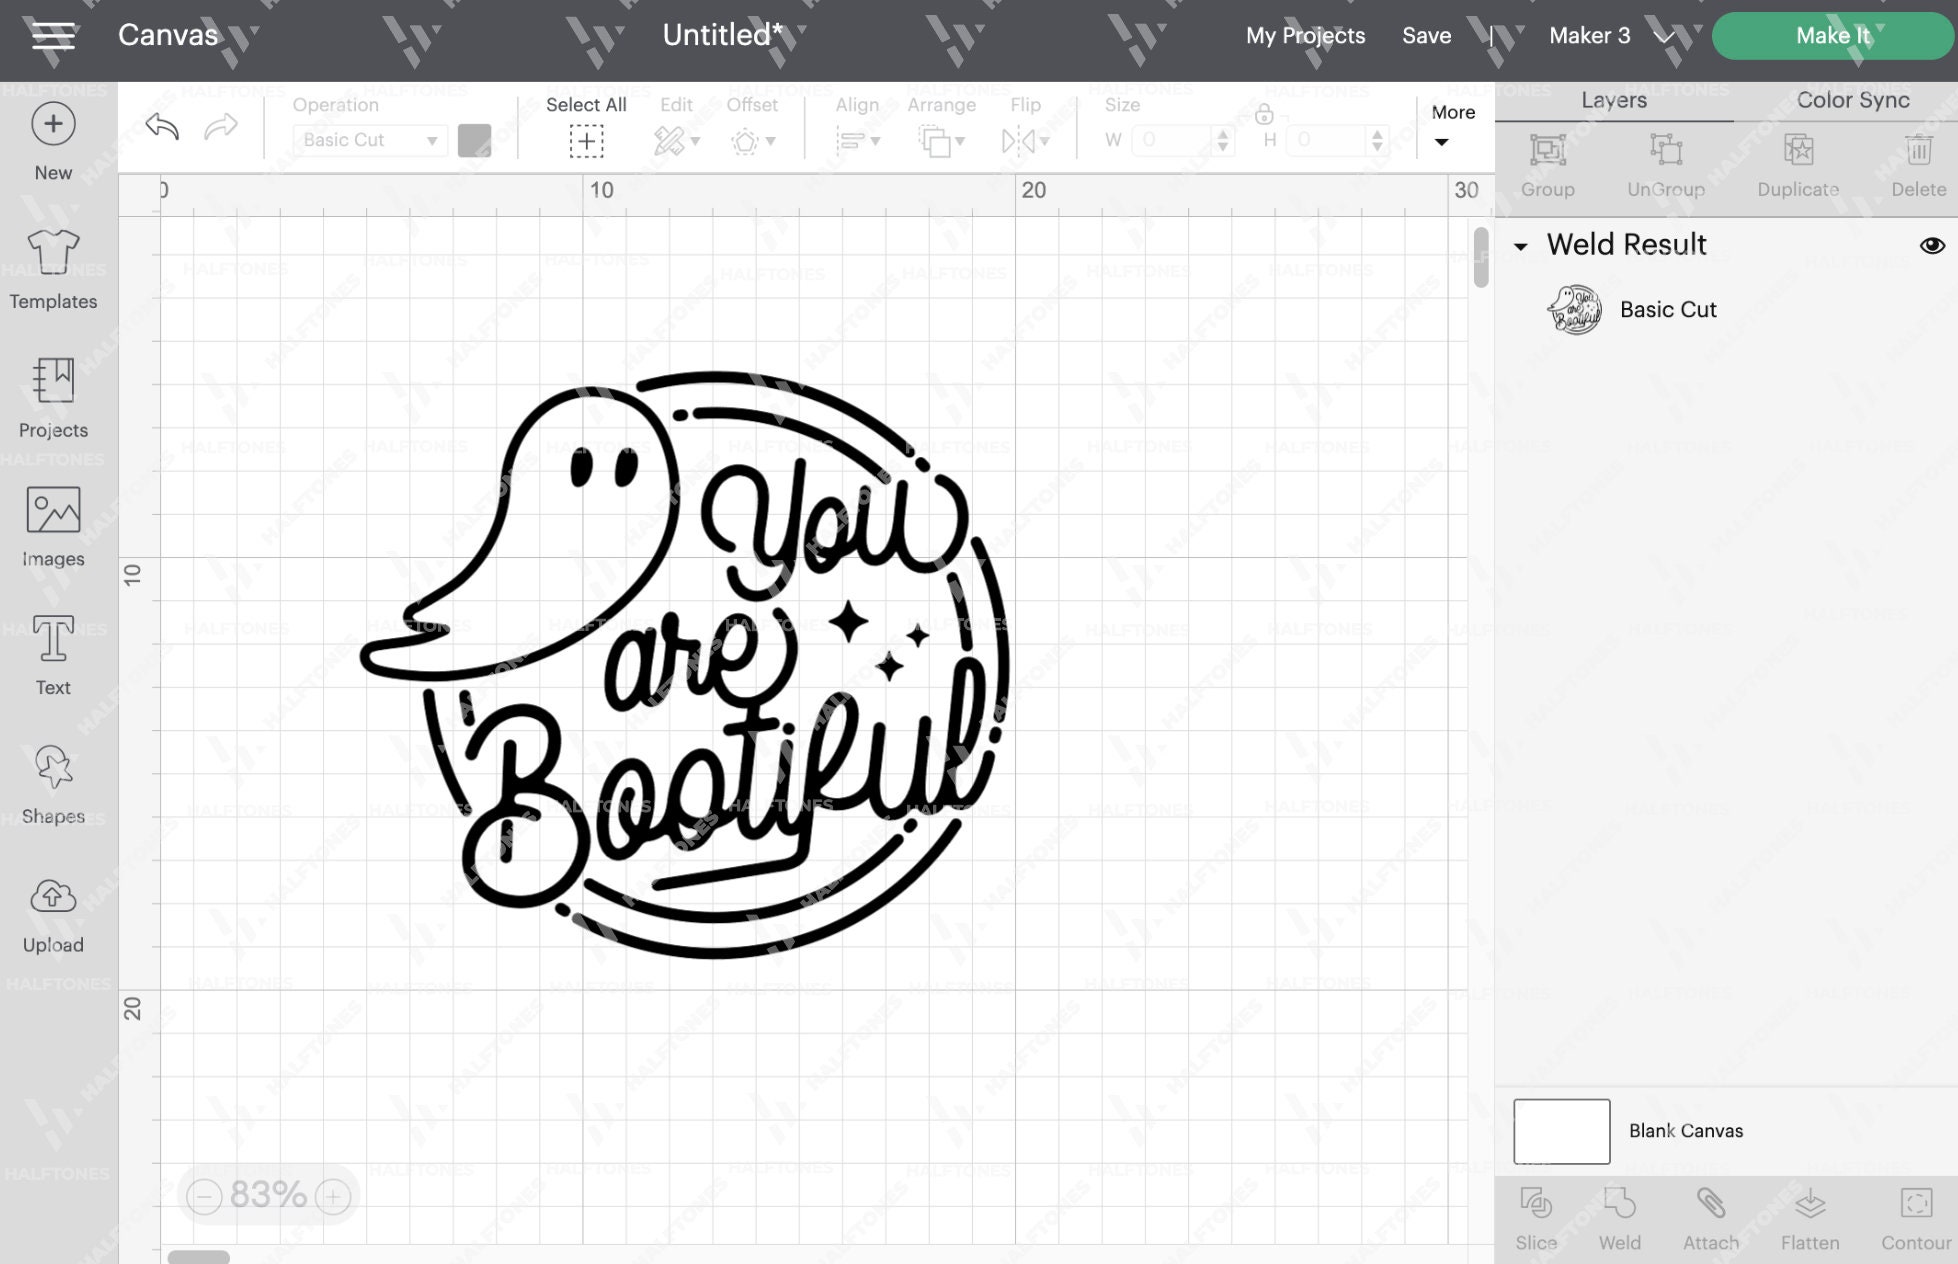Viewport: 1958px width, 1264px height.
Task: Select the Slice tool
Action: [1537, 1215]
